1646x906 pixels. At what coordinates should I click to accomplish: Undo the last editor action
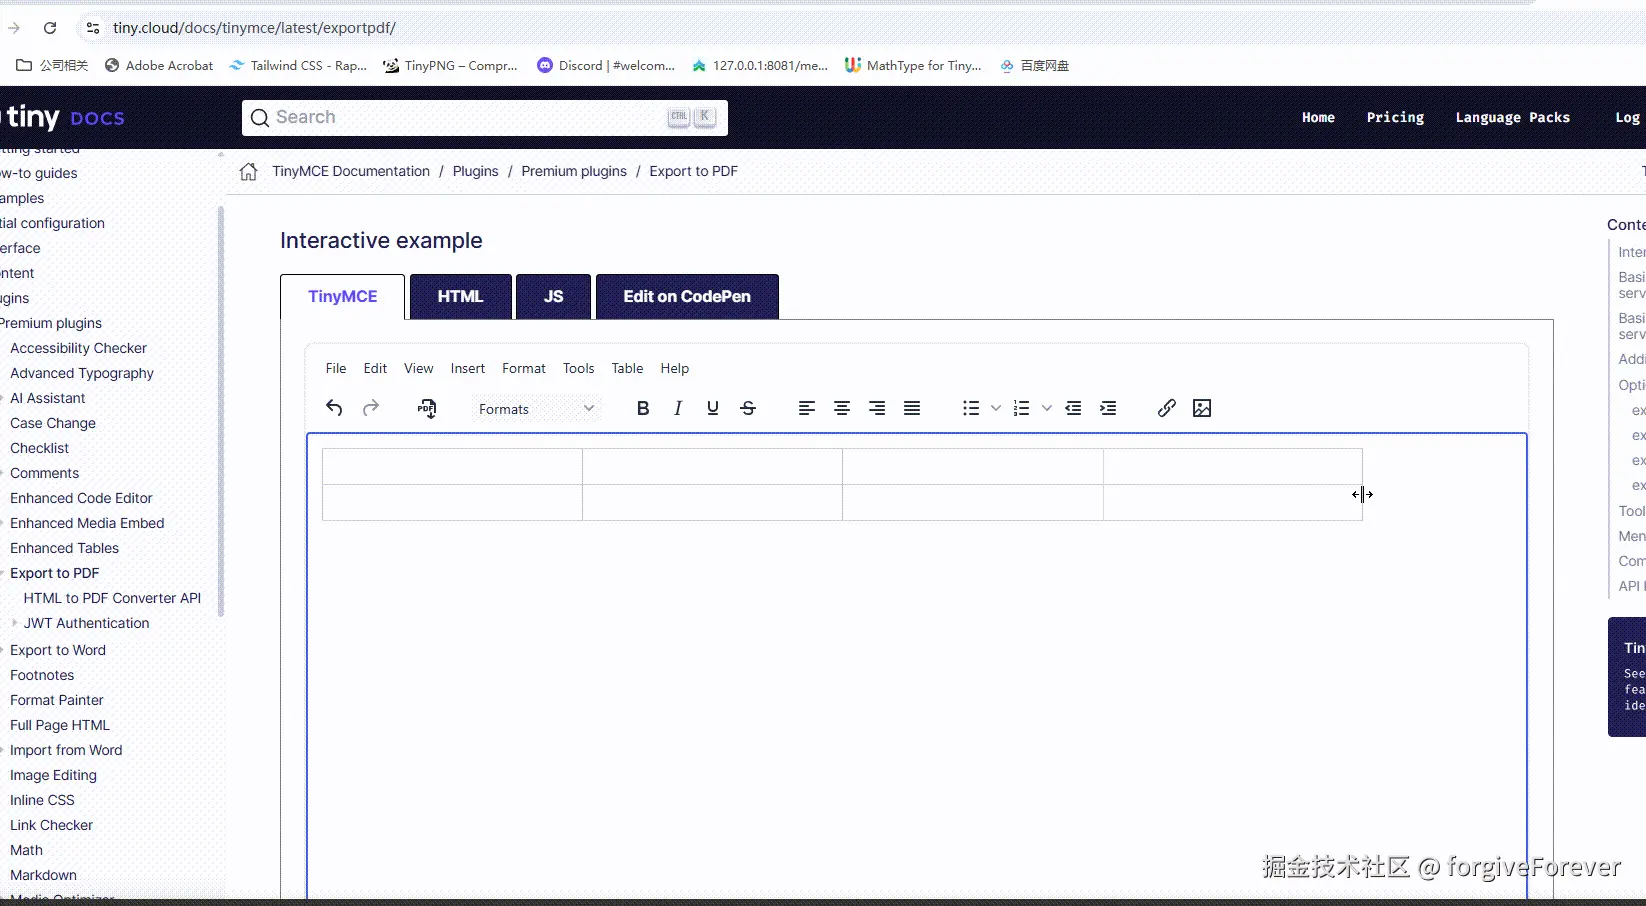[x=334, y=408]
